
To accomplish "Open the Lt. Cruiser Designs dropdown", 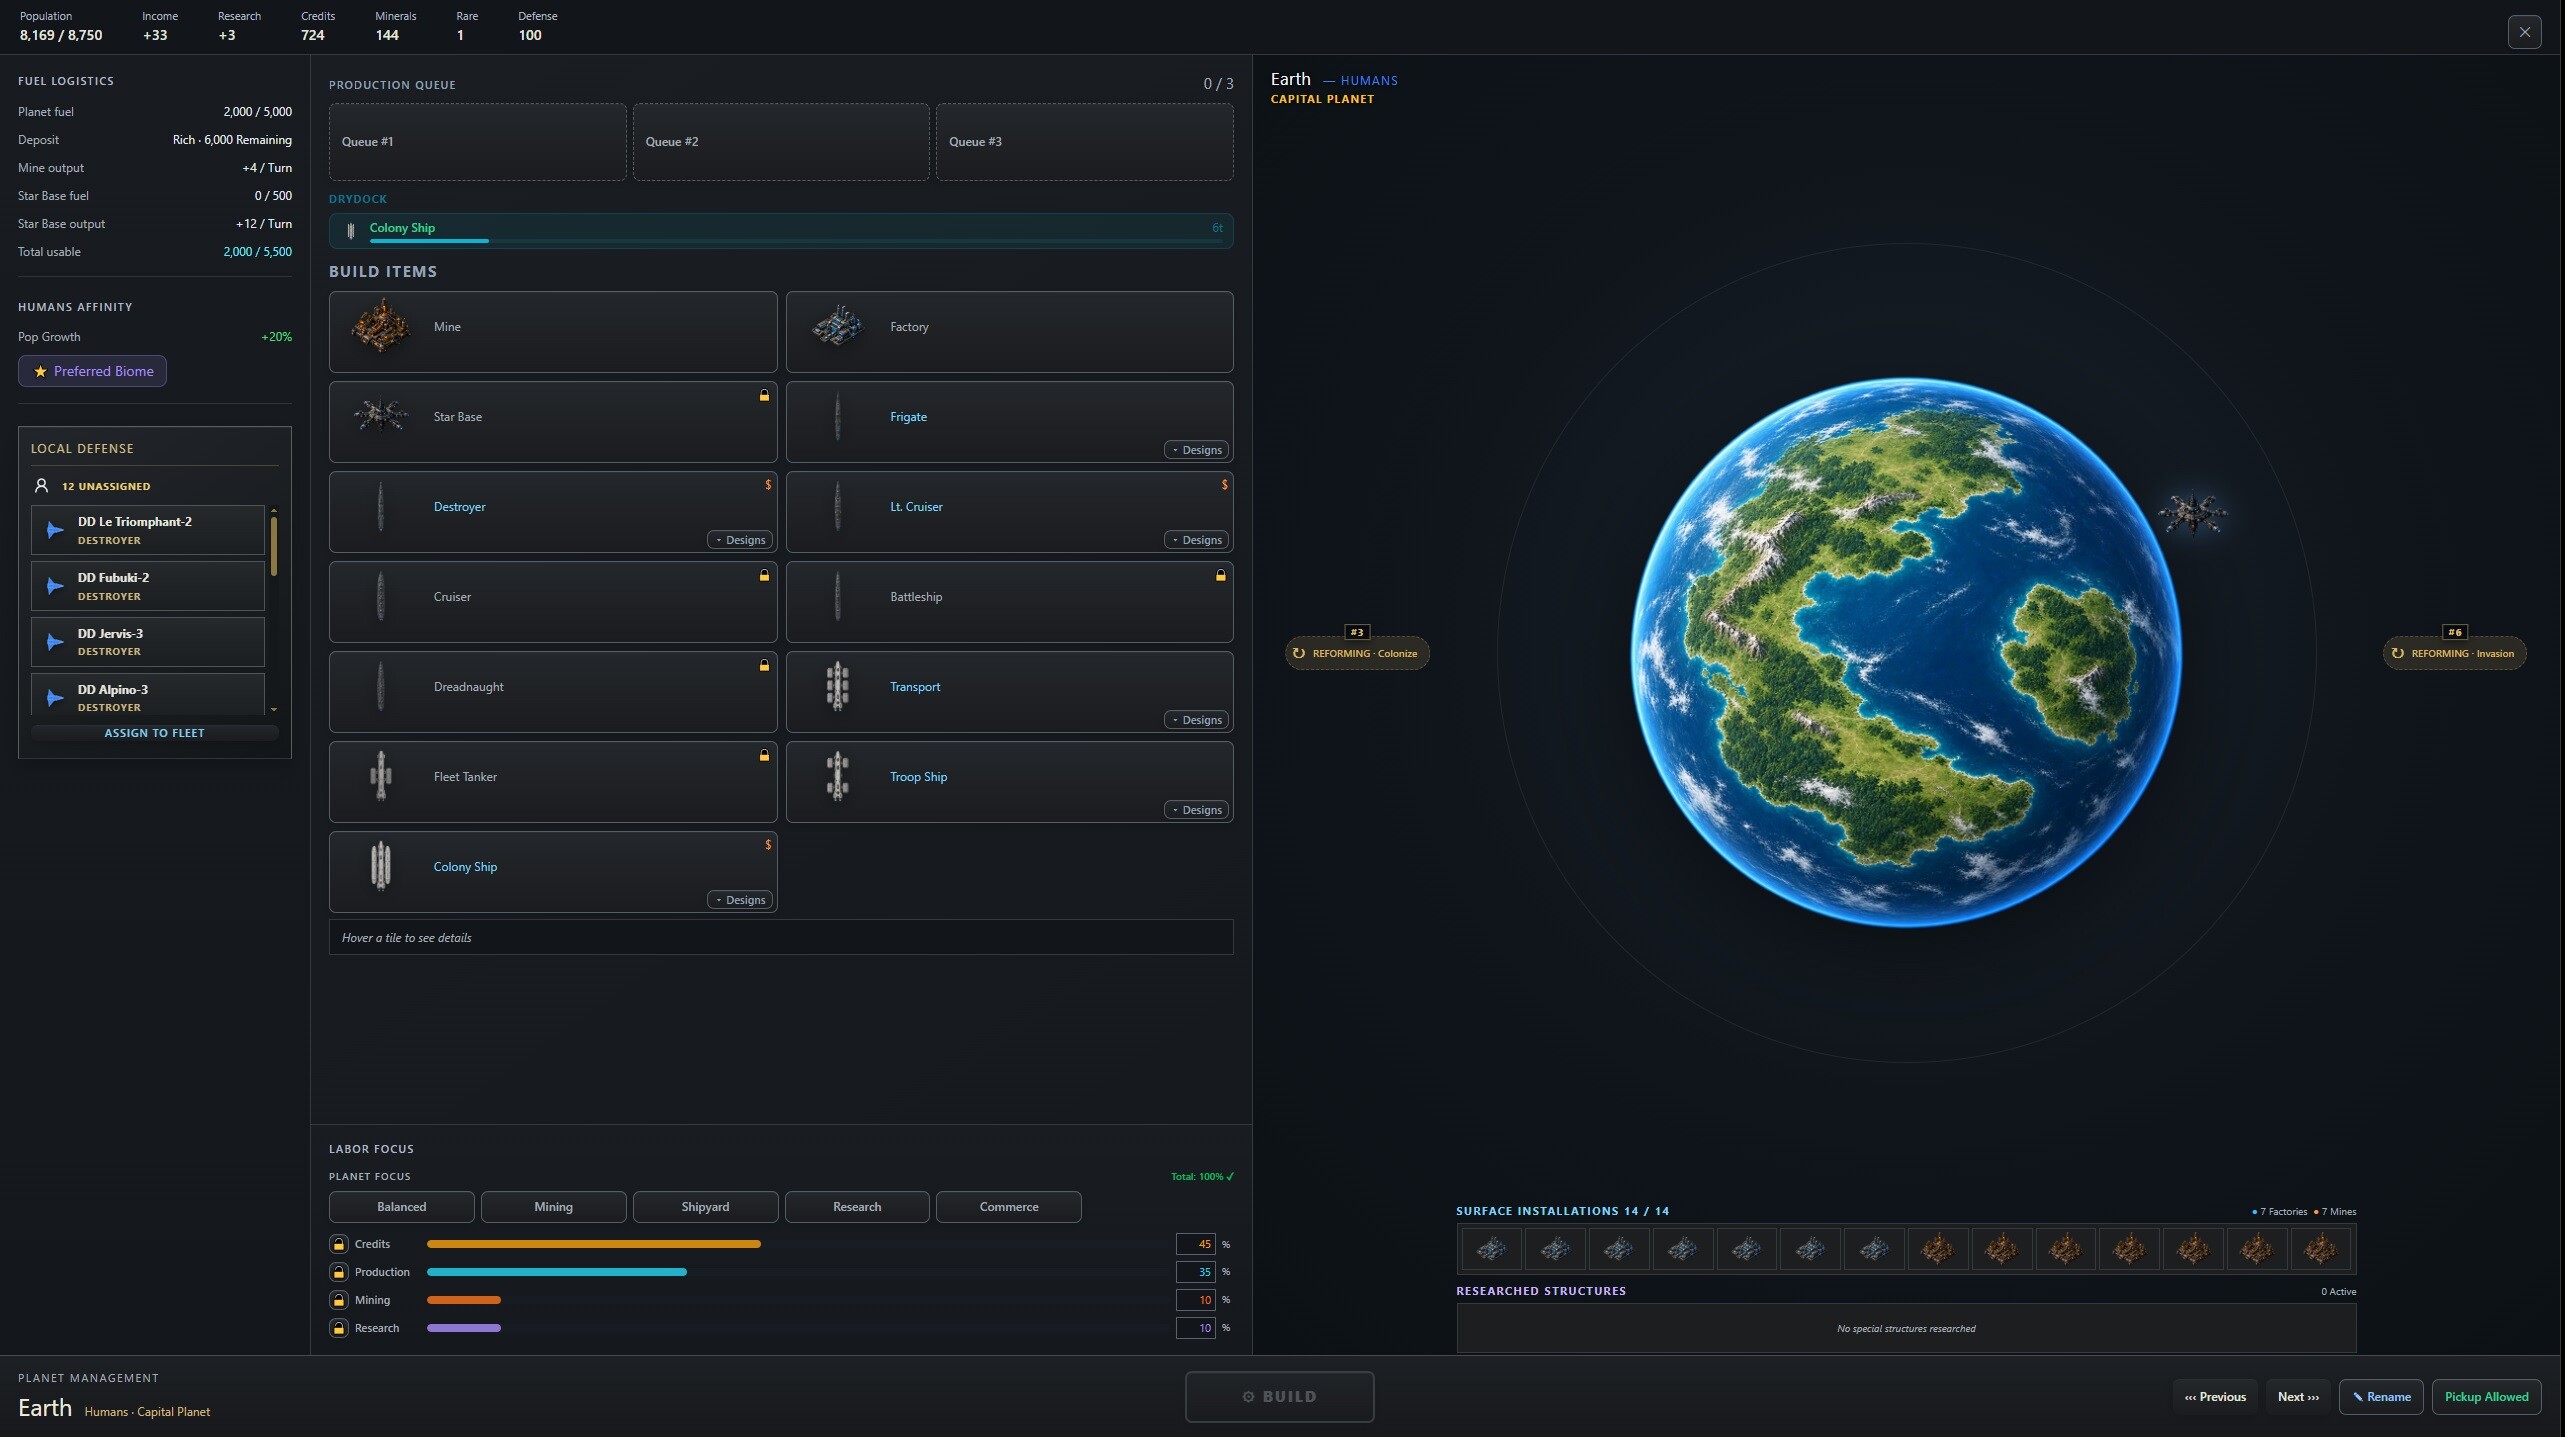I will click(x=1197, y=540).
